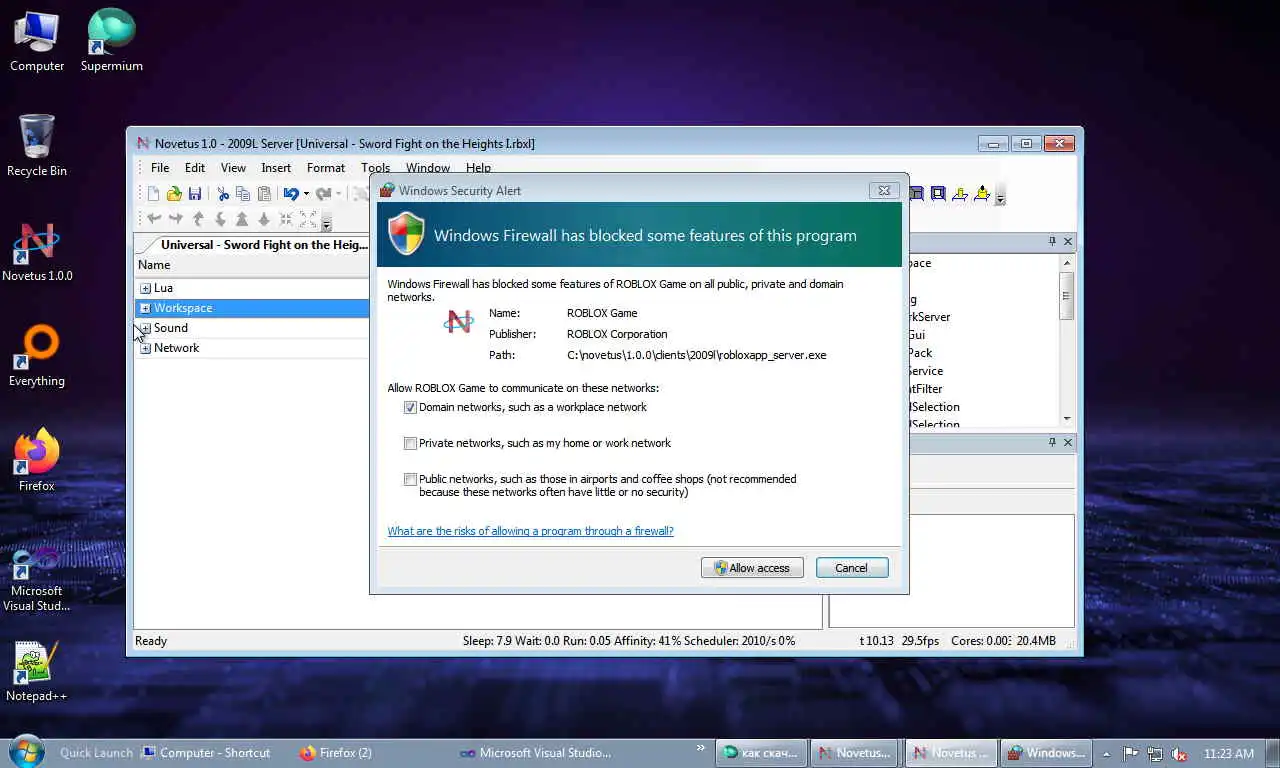
Task: Select the Network item in the tree
Action: click(176, 348)
